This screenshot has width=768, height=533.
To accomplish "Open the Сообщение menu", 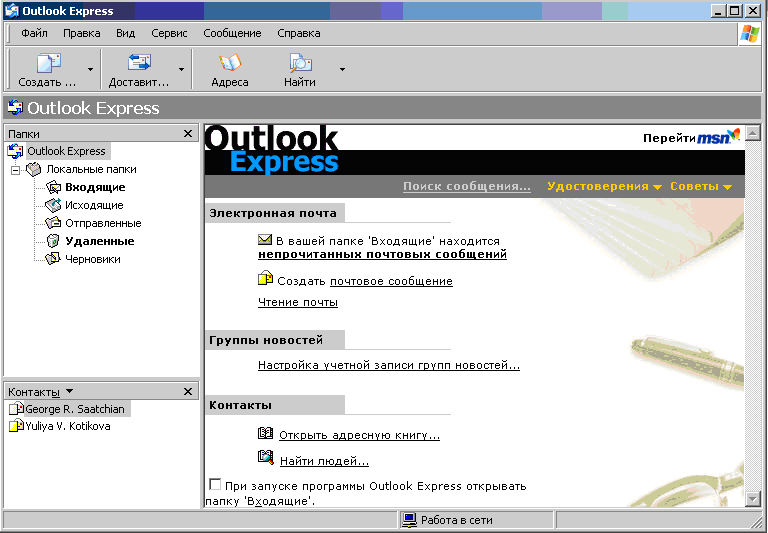I will pos(232,33).
